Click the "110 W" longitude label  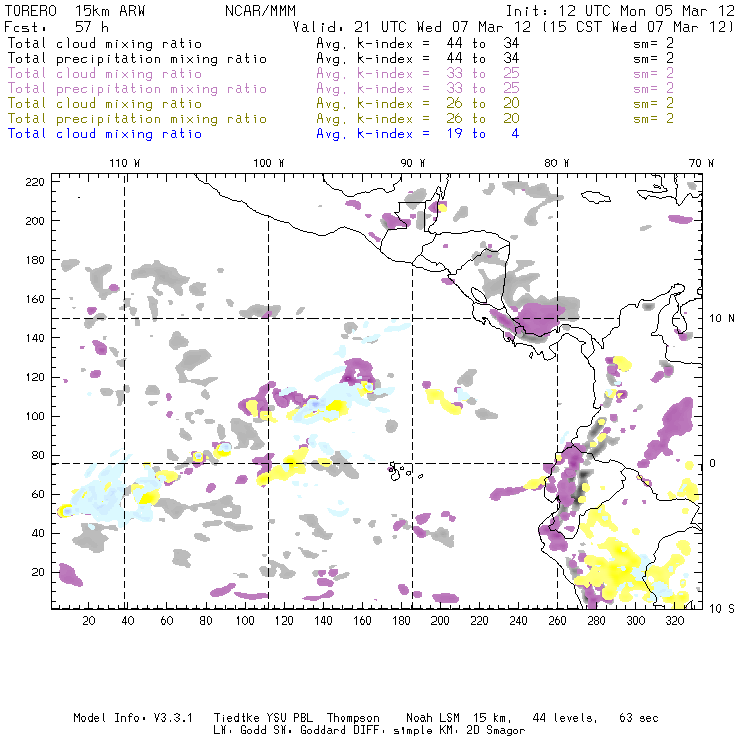point(125,163)
